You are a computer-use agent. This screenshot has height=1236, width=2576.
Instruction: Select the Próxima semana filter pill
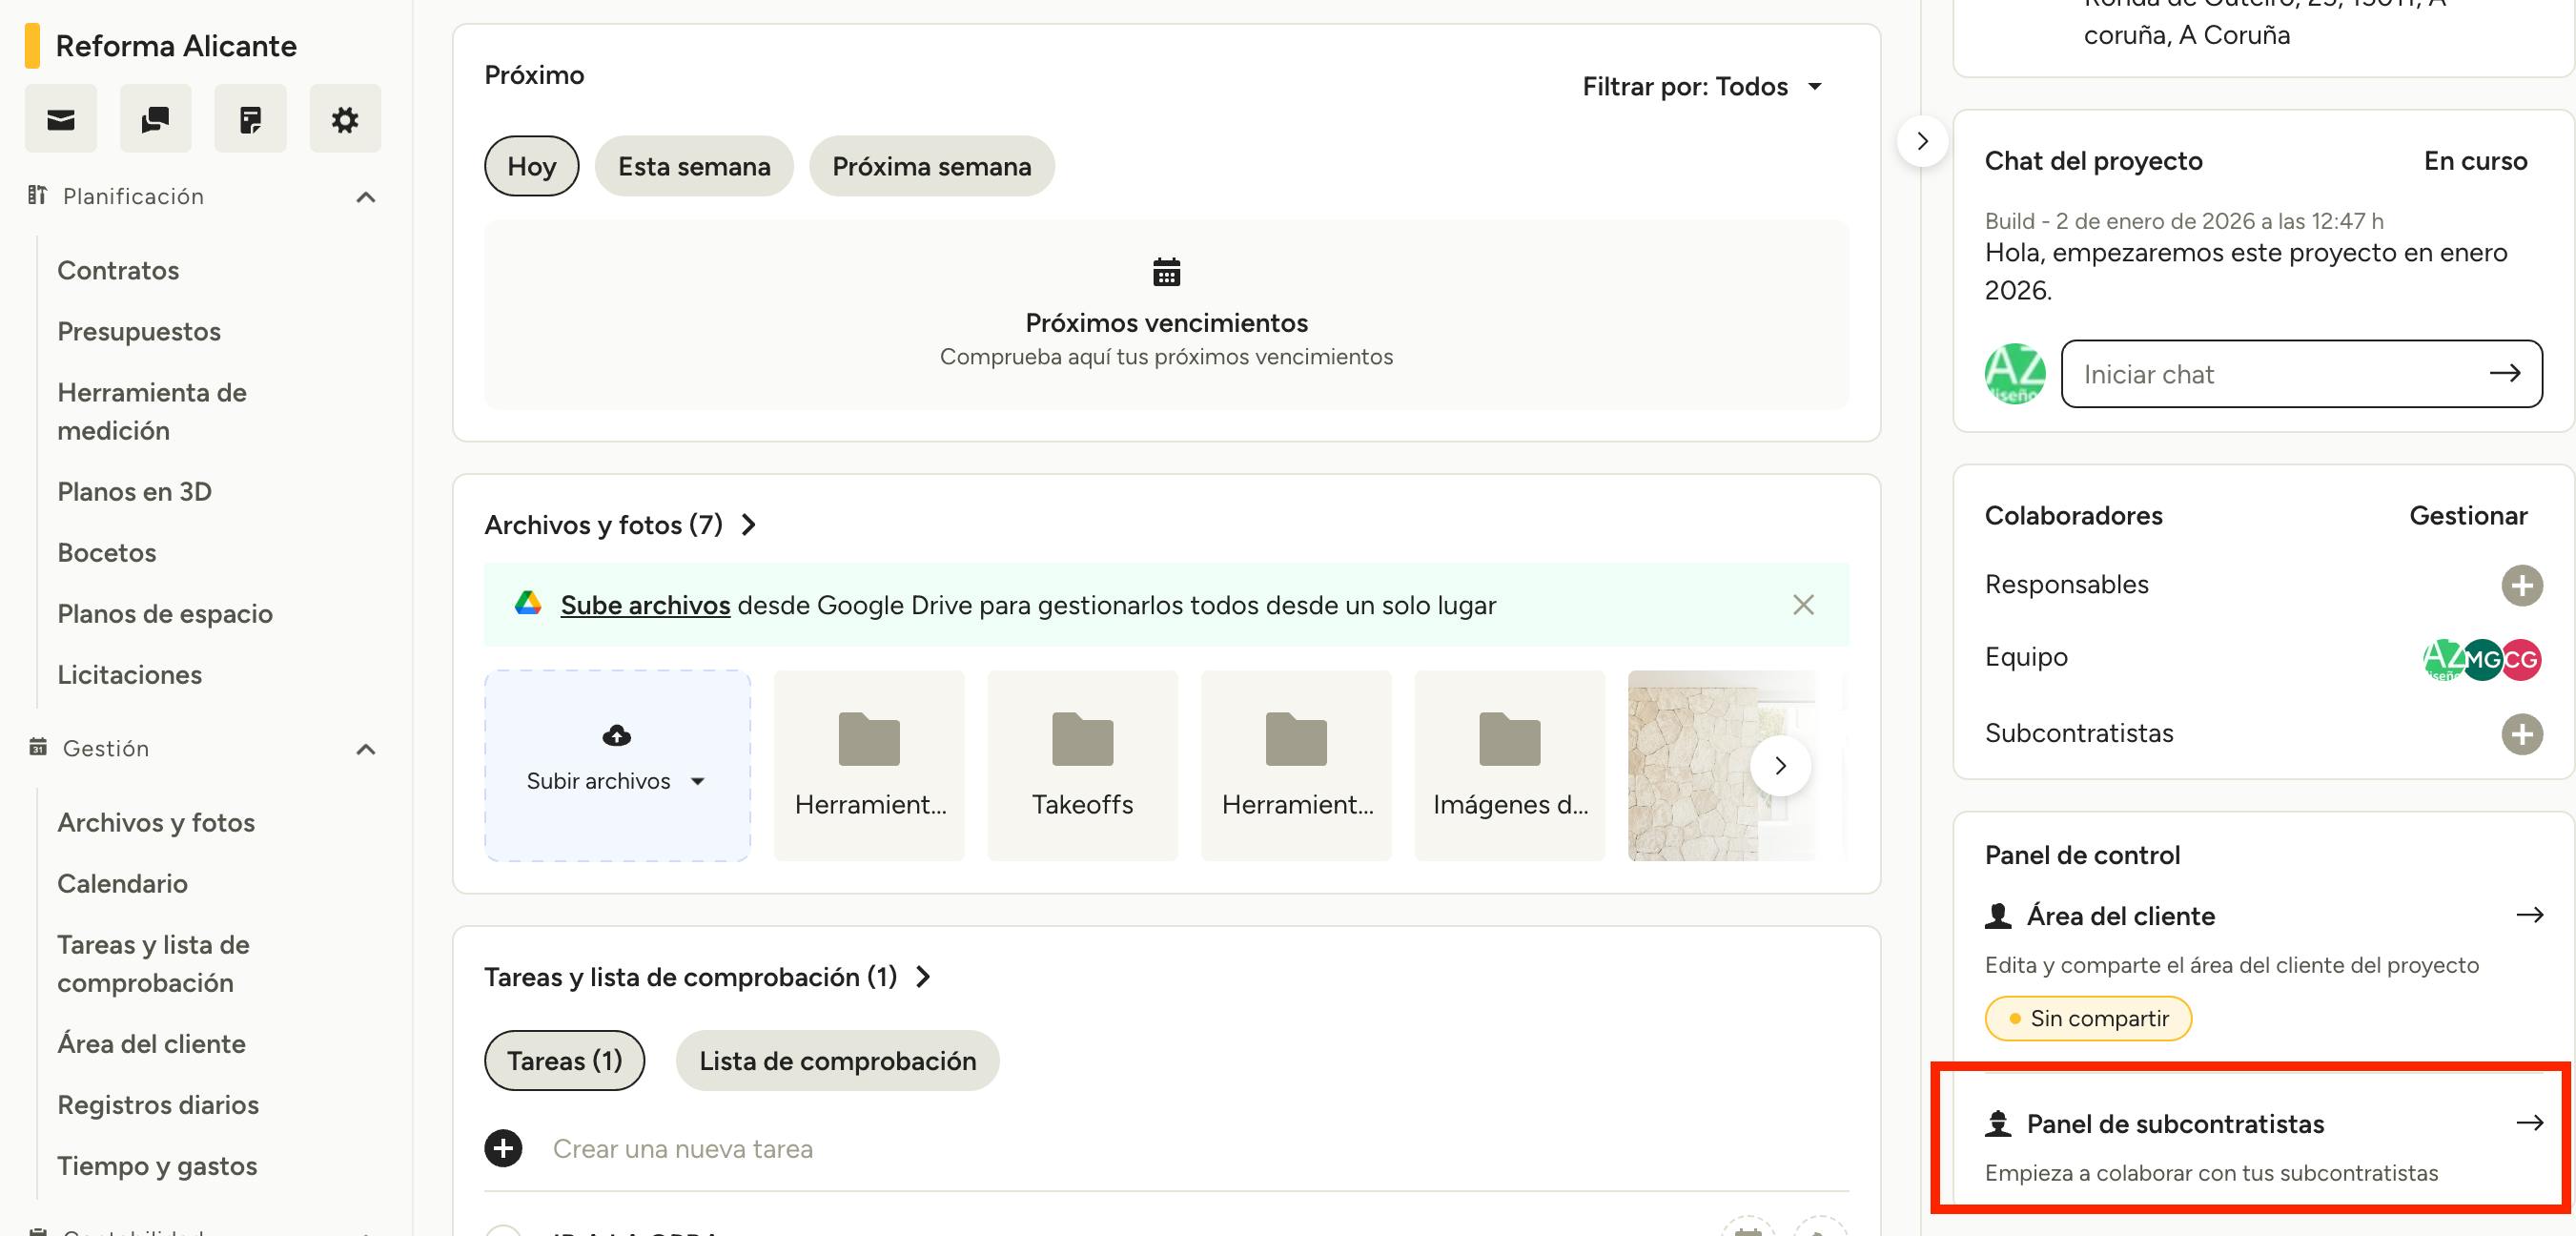(x=931, y=166)
